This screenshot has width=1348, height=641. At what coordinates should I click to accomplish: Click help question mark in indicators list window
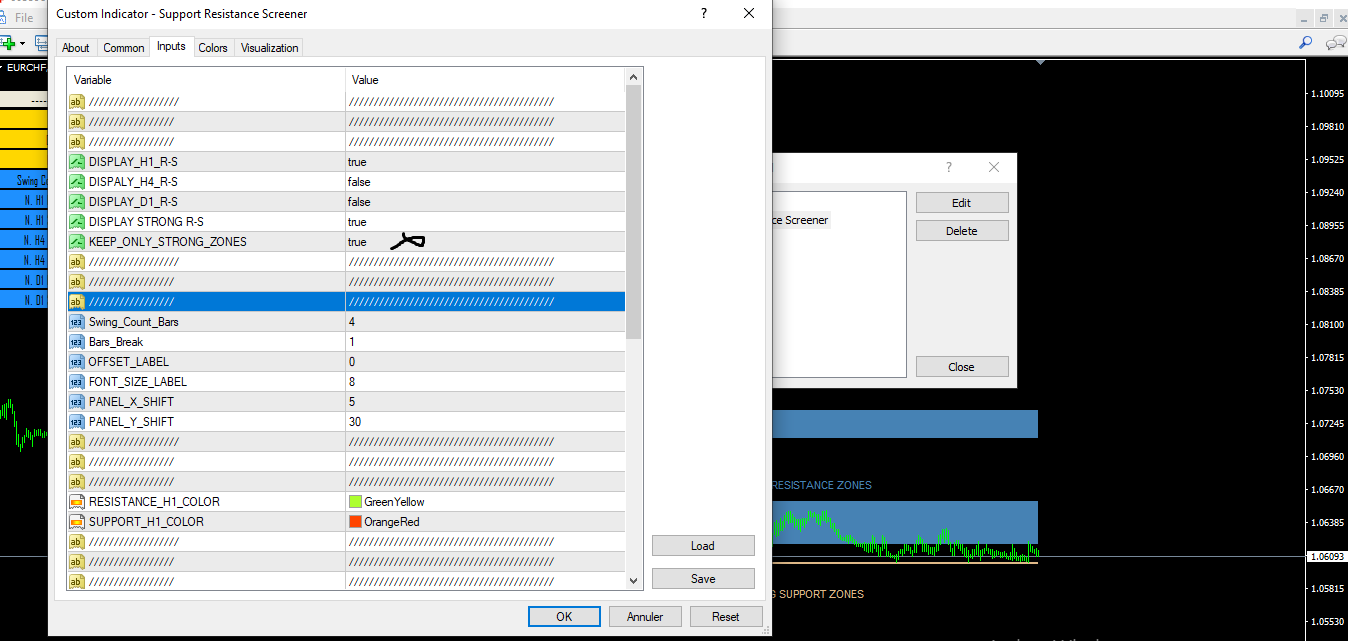pos(949,168)
